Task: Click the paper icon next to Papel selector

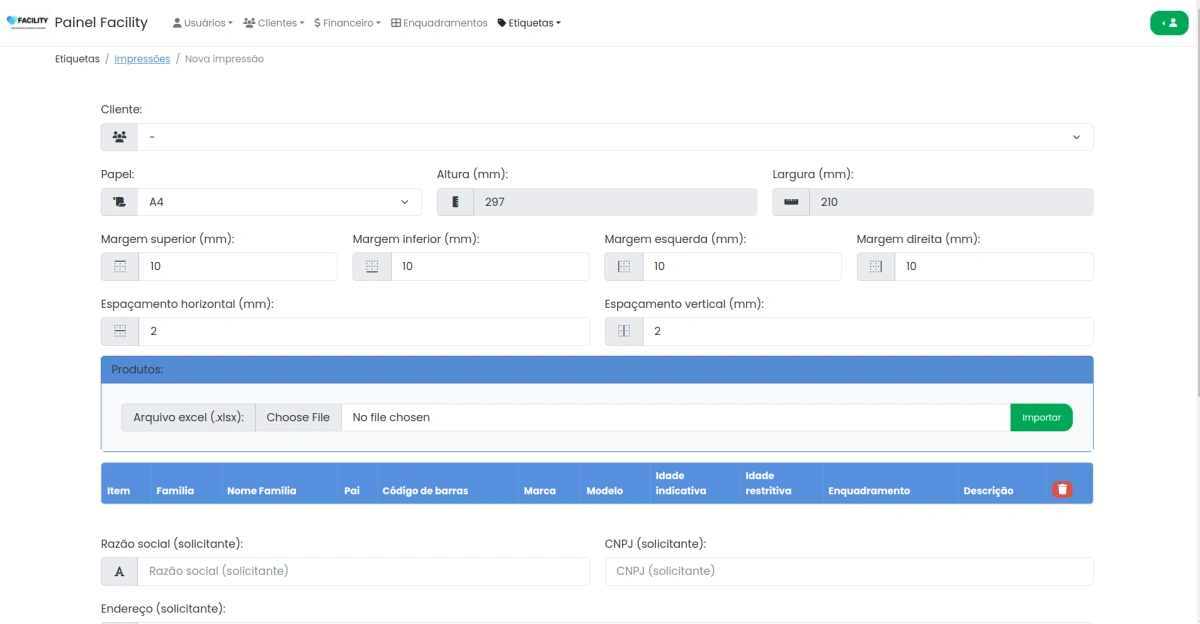Action: (119, 201)
